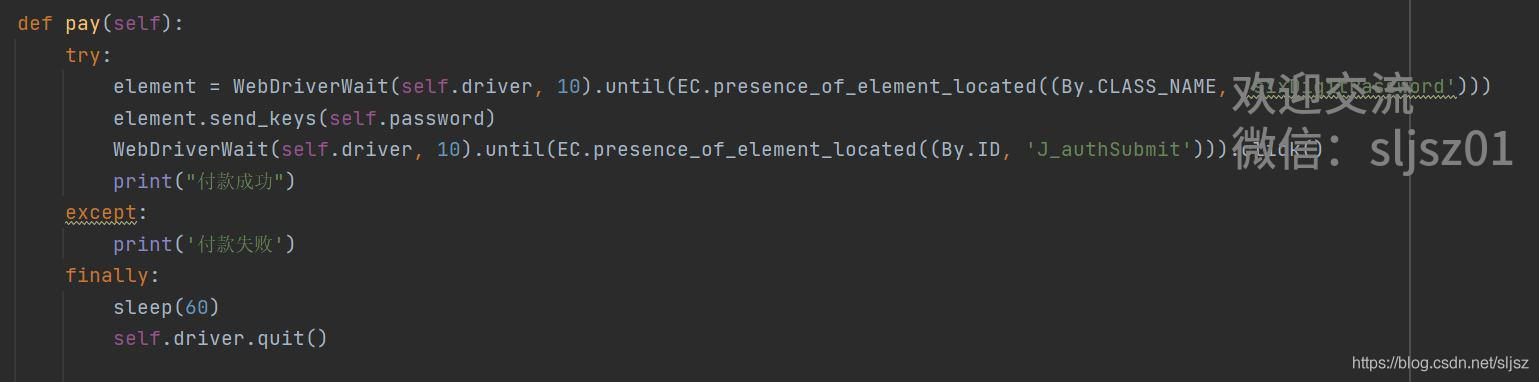Open the blog.csdn.net/sljsz link
This screenshot has height=382, width=1539.
tap(1440, 364)
